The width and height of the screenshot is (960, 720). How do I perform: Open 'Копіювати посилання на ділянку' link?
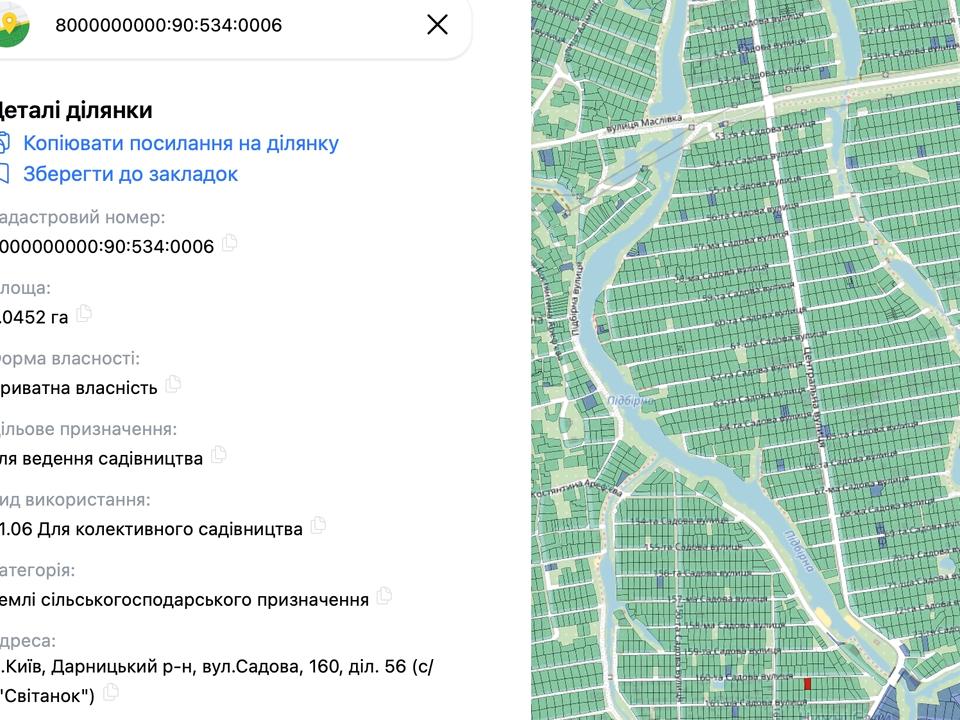pyautogui.click(x=181, y=143)
